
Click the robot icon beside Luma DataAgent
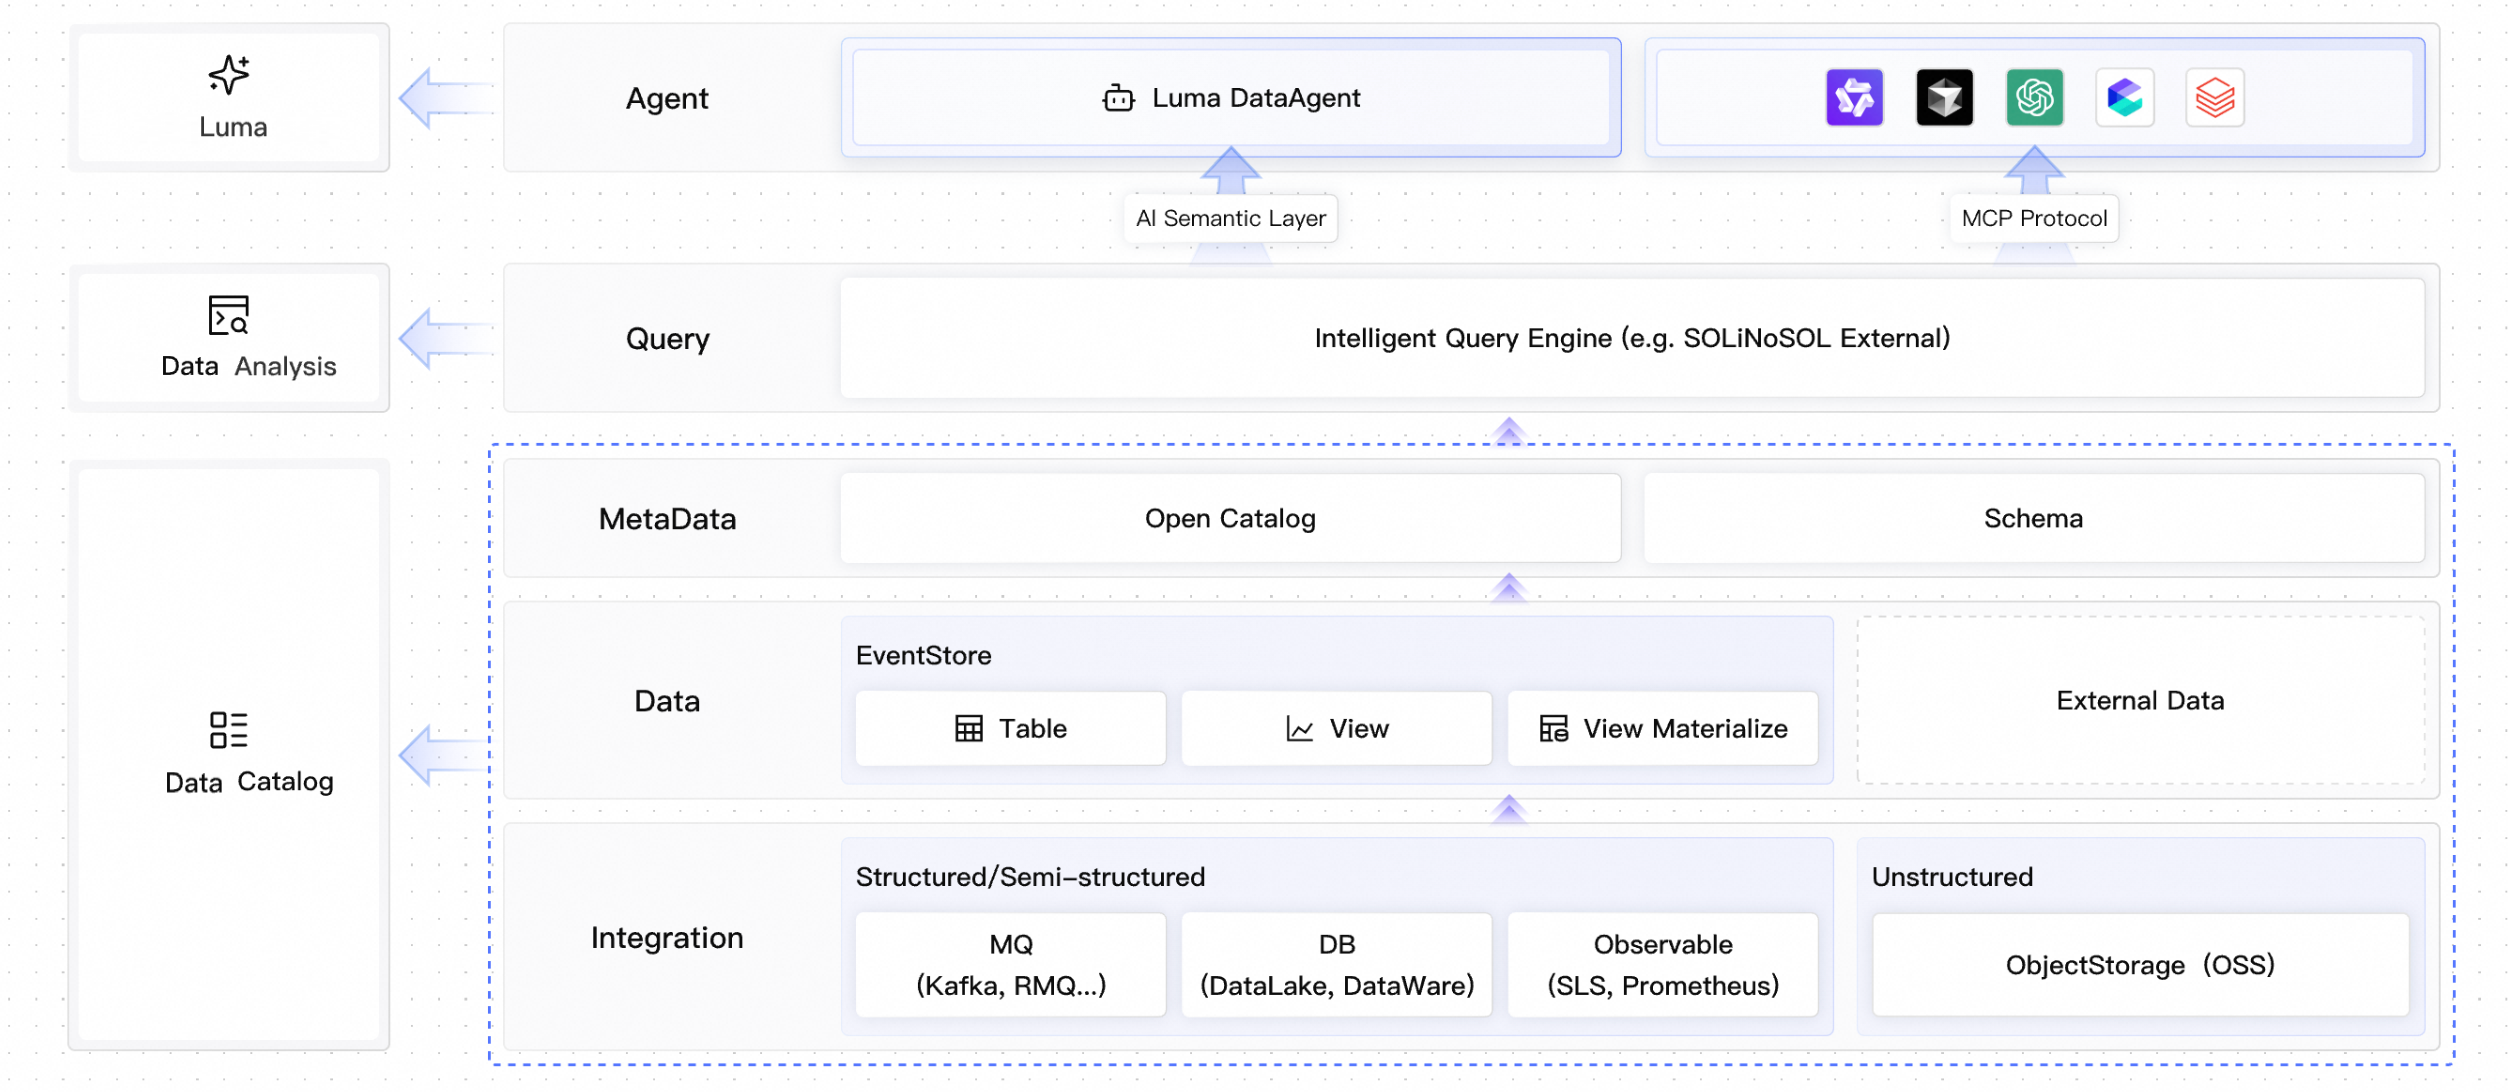point(1118,98)
